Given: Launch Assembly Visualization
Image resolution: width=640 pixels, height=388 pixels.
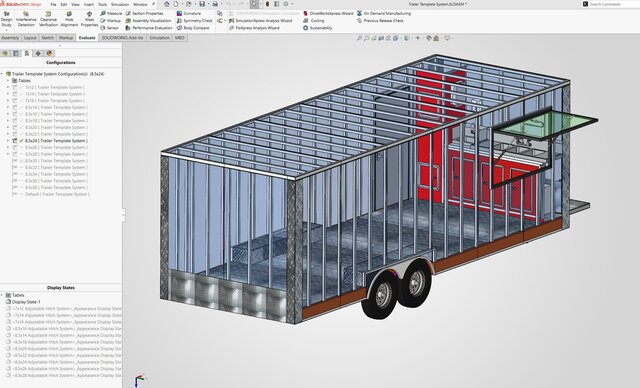Looking at the screenshot, I should [148, 21].
